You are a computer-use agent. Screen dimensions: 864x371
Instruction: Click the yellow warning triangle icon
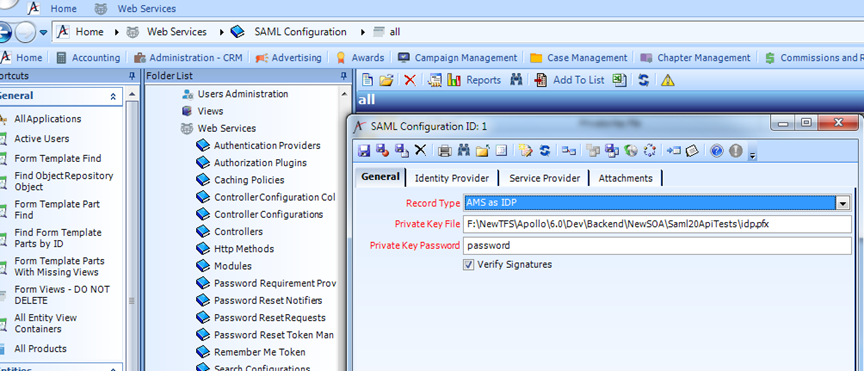[x=667, y=80]
